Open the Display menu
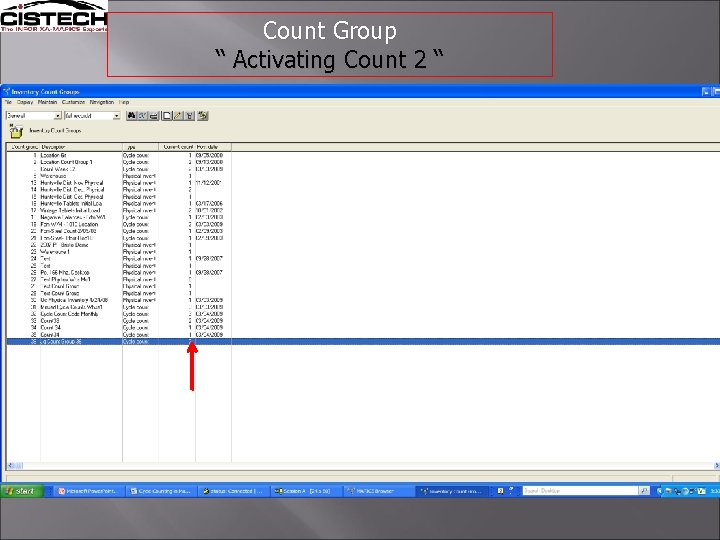720x540 pixels. click(x=25, y=102)
